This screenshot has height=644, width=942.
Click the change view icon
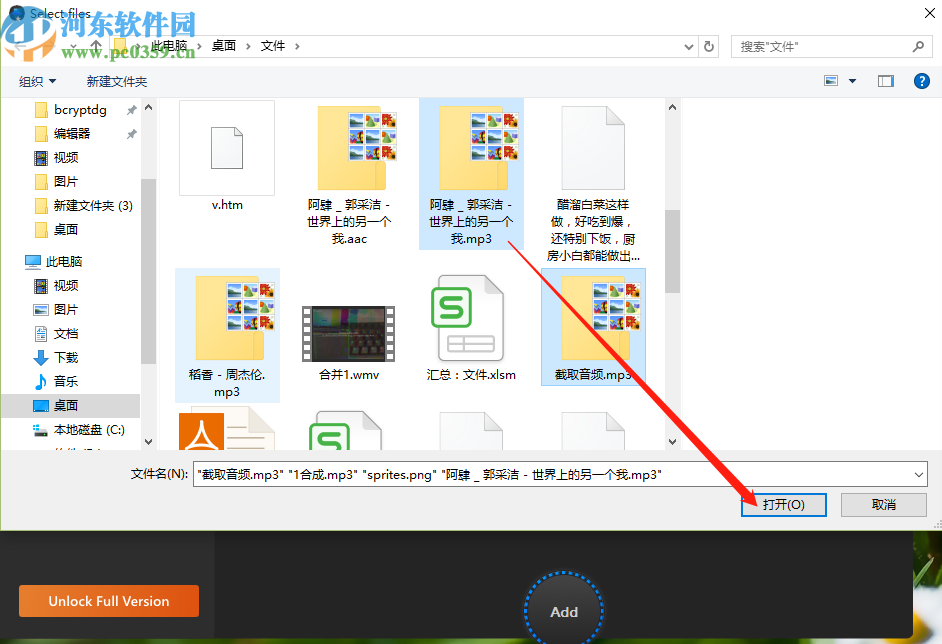pos(831,80)
